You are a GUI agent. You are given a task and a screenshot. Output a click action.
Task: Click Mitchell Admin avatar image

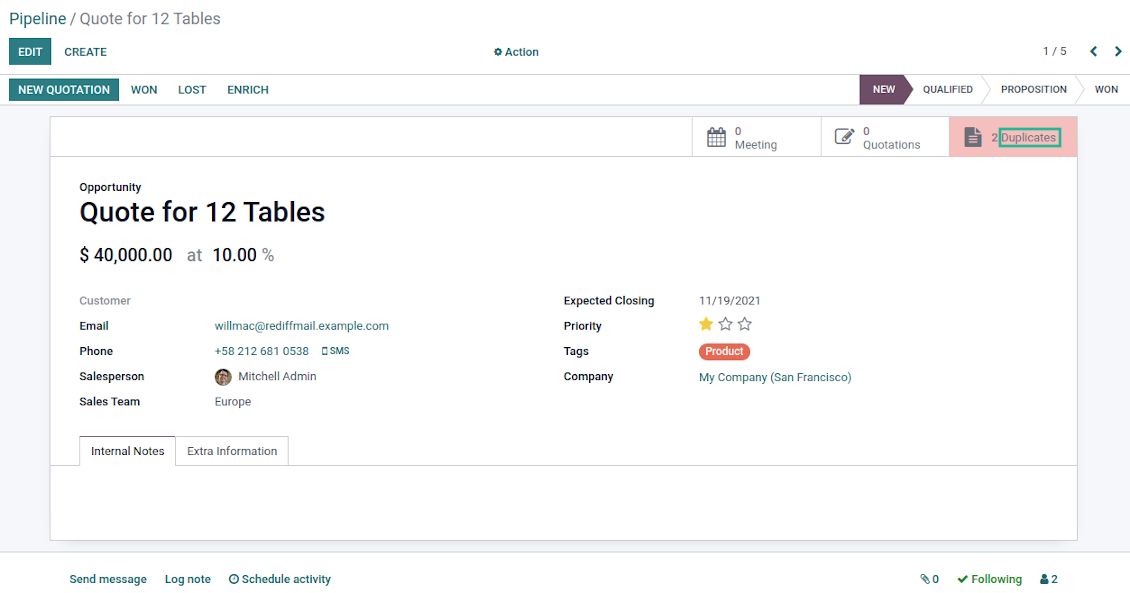223,377
